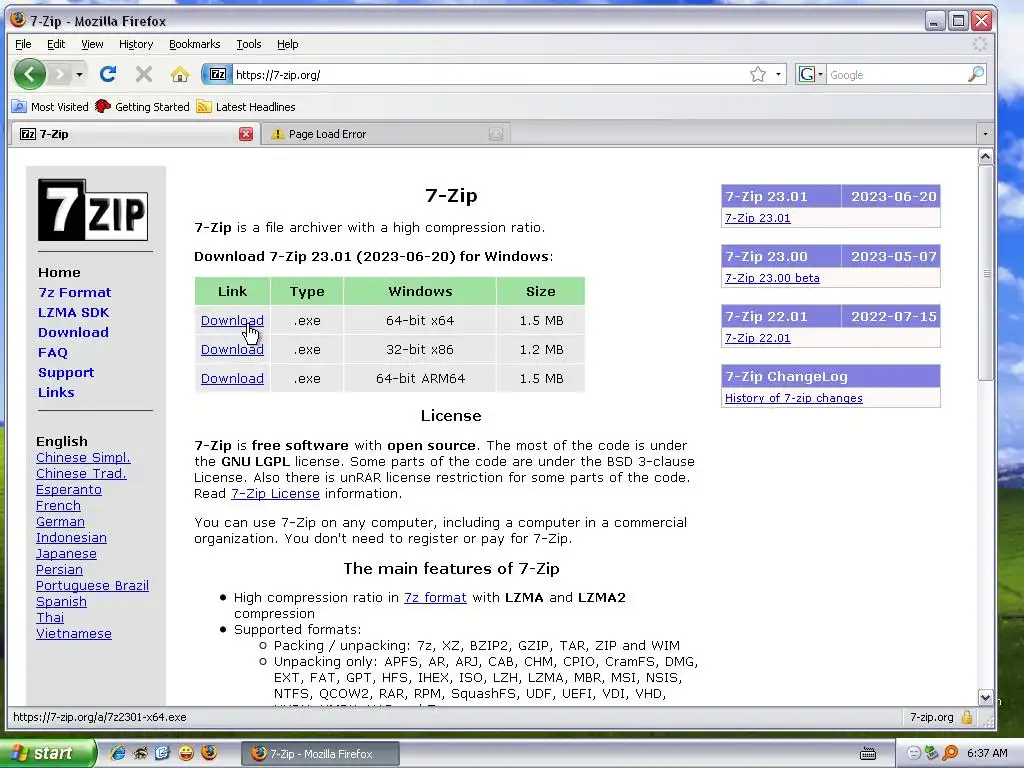The height and width of the screenshot is (768, 1024).
Task: Click the padlock security icon in status bar
Action: click(967, 717)
